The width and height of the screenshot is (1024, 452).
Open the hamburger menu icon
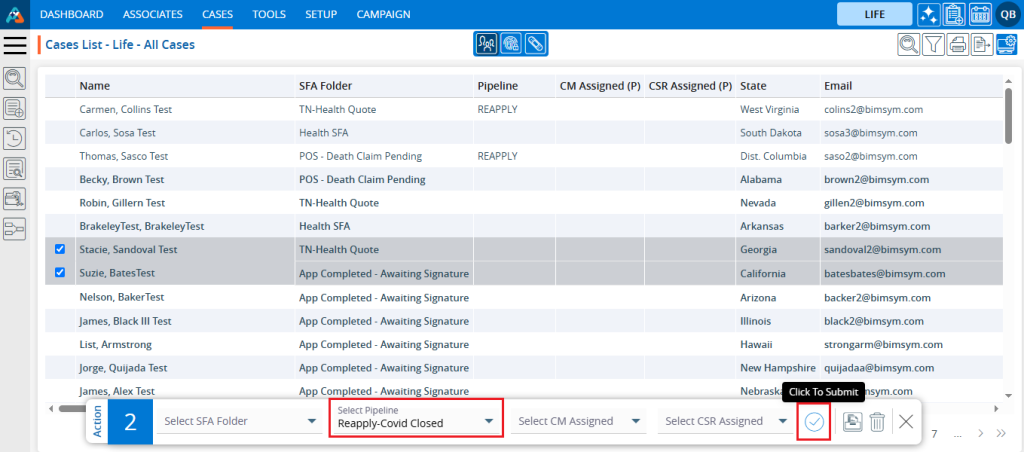pyautogui.click(x=15, y=45)
